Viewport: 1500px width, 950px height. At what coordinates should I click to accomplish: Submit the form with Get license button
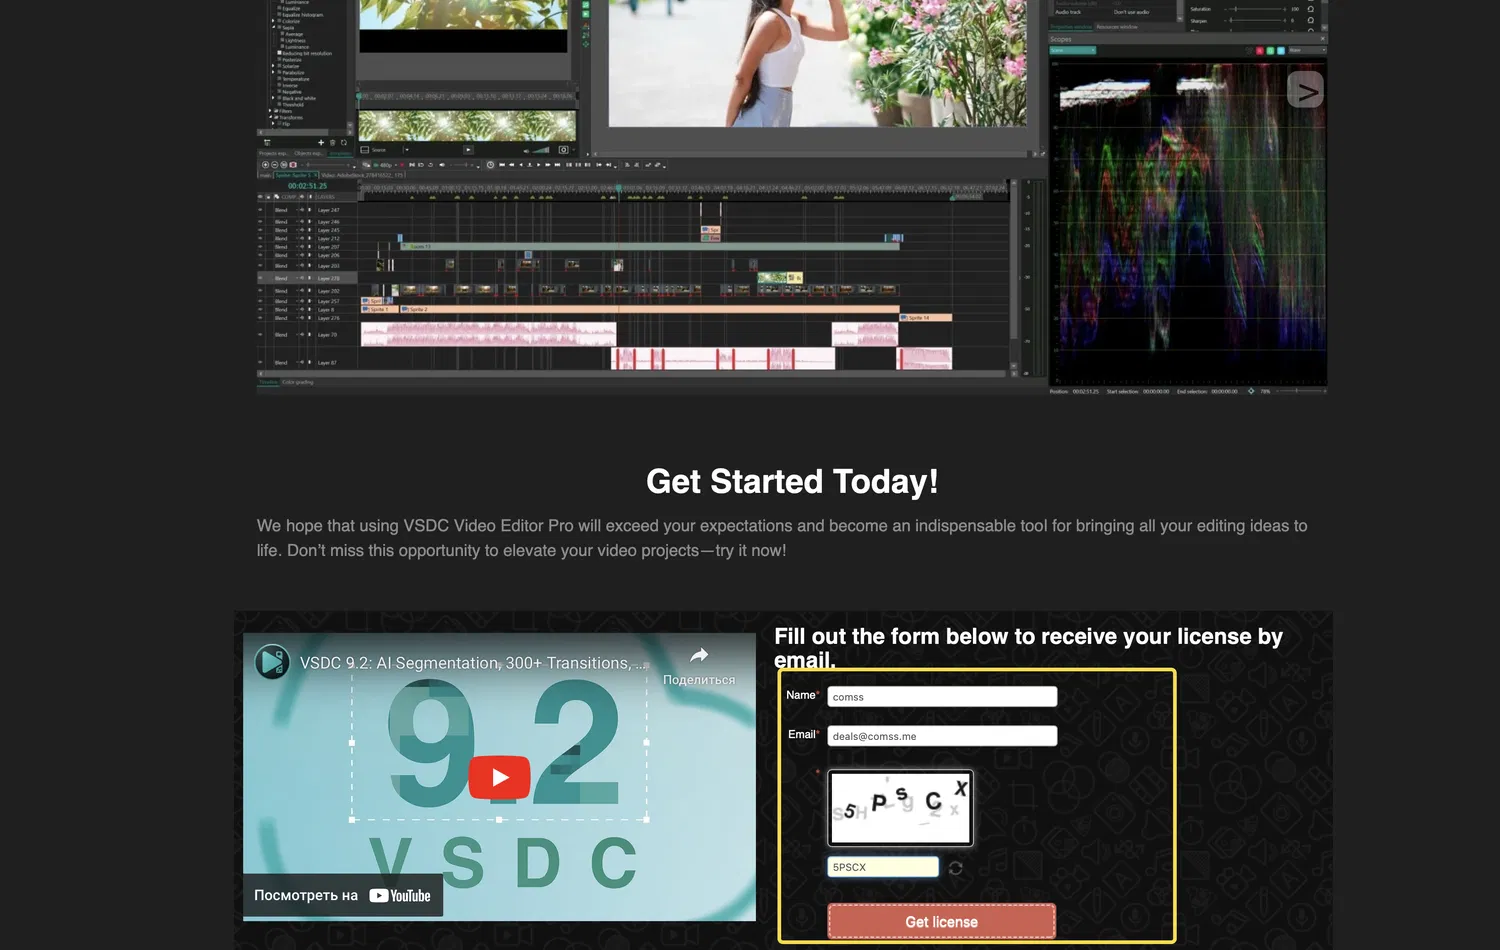click(941, 921)
